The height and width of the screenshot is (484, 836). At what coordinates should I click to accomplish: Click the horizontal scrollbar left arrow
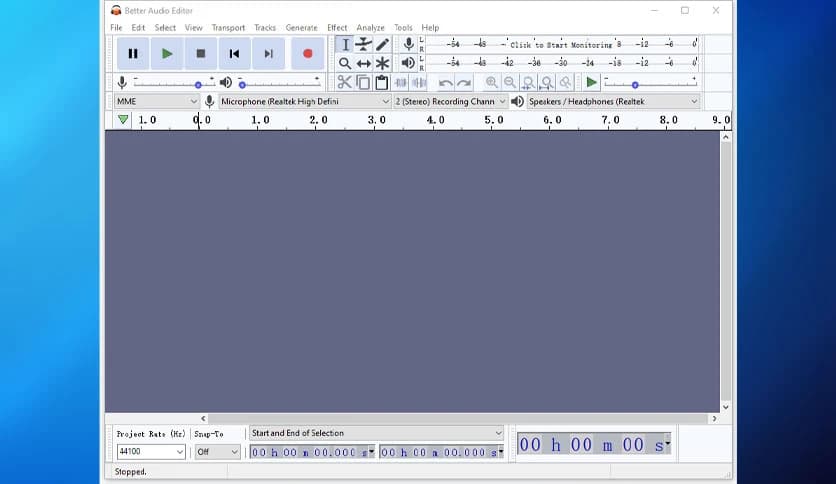click(x=203, y=418)
